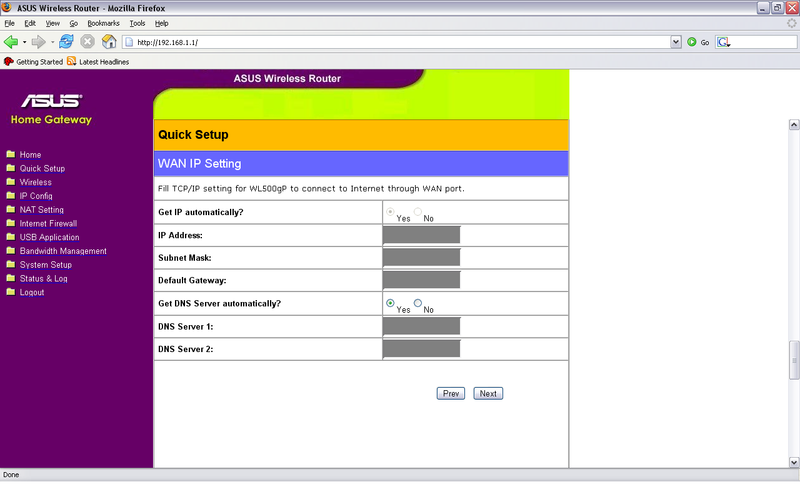Viewport: 800px width, 484px height.
Task: Click the folder icon beside Logout
Action: (11, 292)
